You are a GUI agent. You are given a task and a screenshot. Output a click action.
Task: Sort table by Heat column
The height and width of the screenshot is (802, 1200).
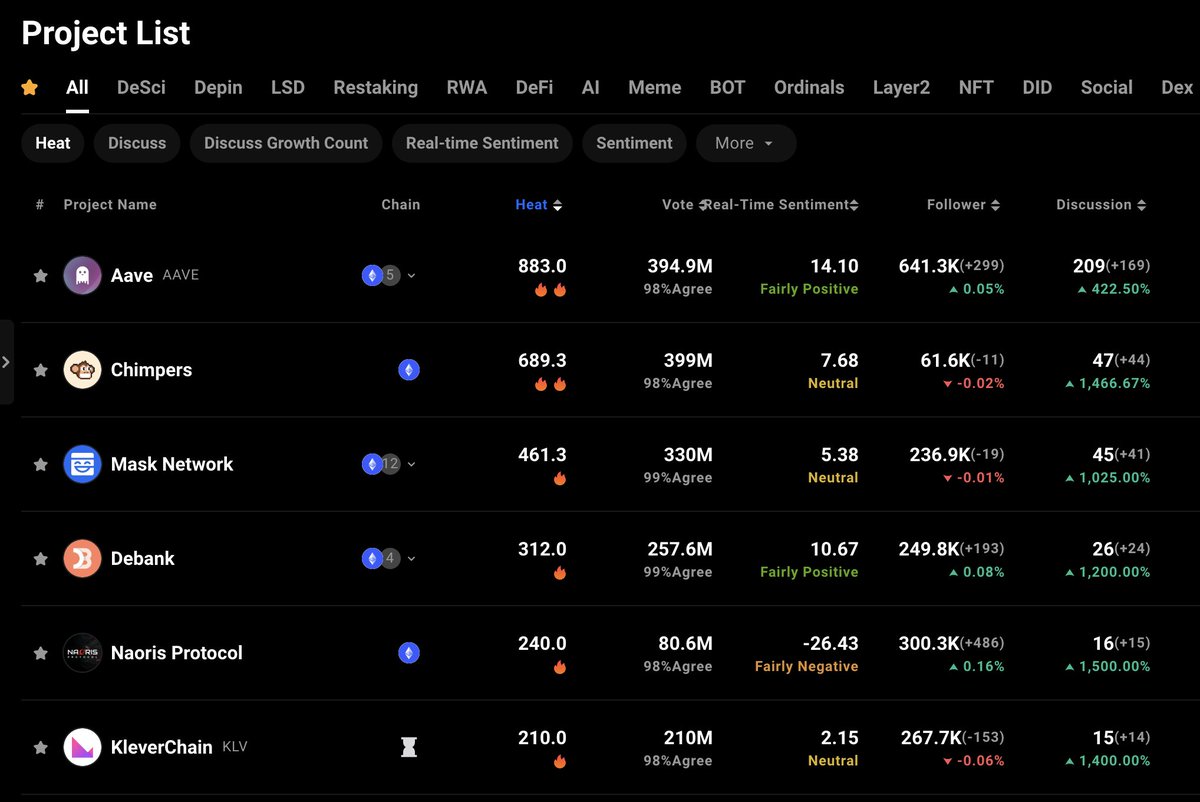(x=538, y=205)
